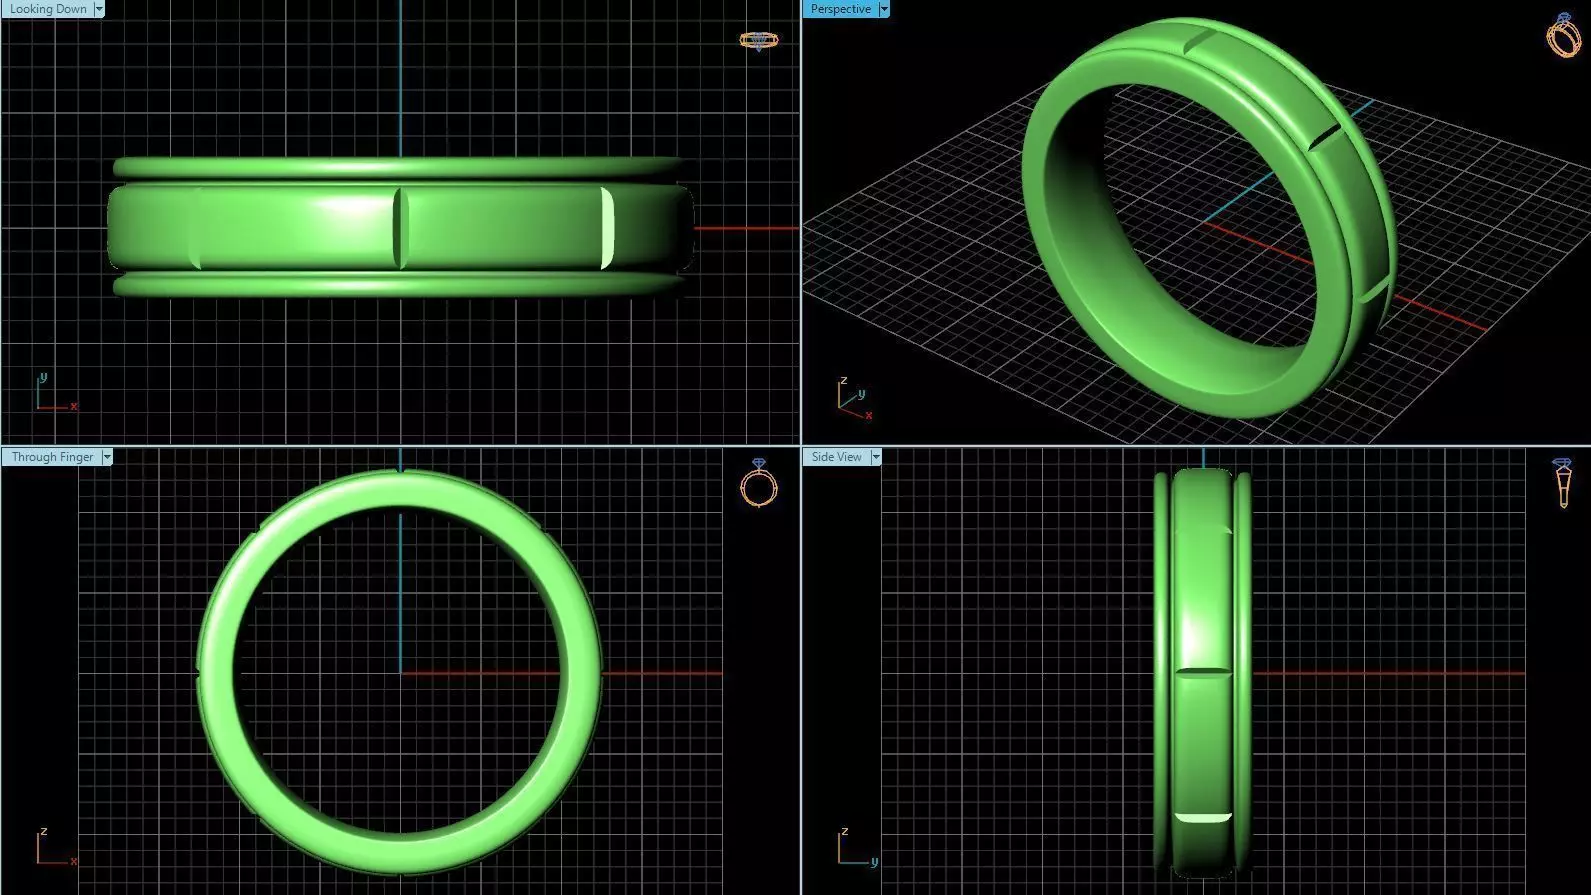Select the ring profile in Side View viewport
Image resolution: width=1591 pixels, height=895 pixels.
click(1202, 673)
